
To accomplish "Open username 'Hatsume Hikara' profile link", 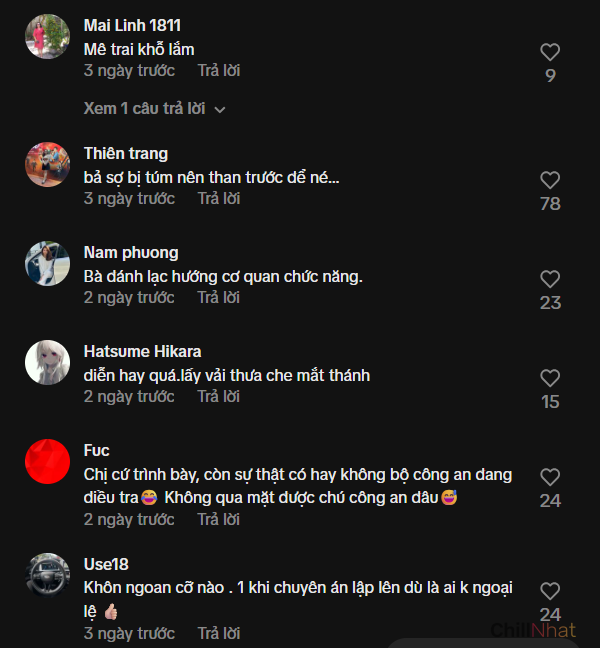I will pos(142,352).
